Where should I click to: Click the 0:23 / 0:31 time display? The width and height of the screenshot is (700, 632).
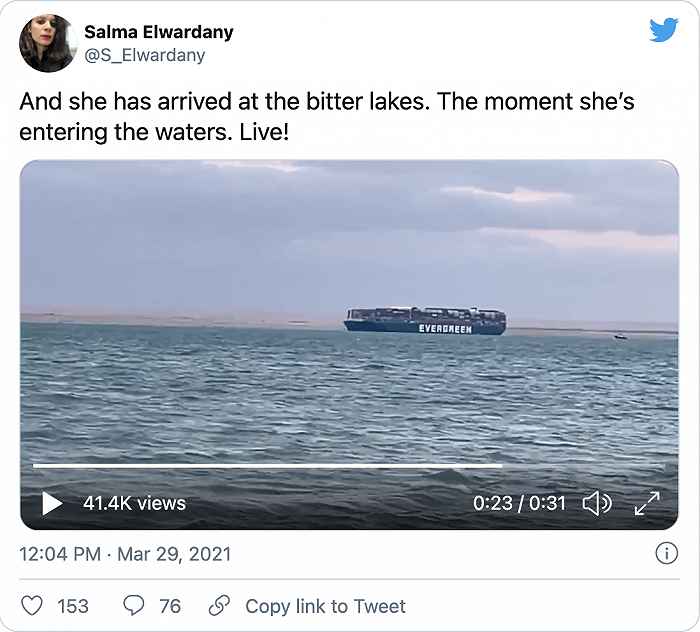click(x=520, y=503)
